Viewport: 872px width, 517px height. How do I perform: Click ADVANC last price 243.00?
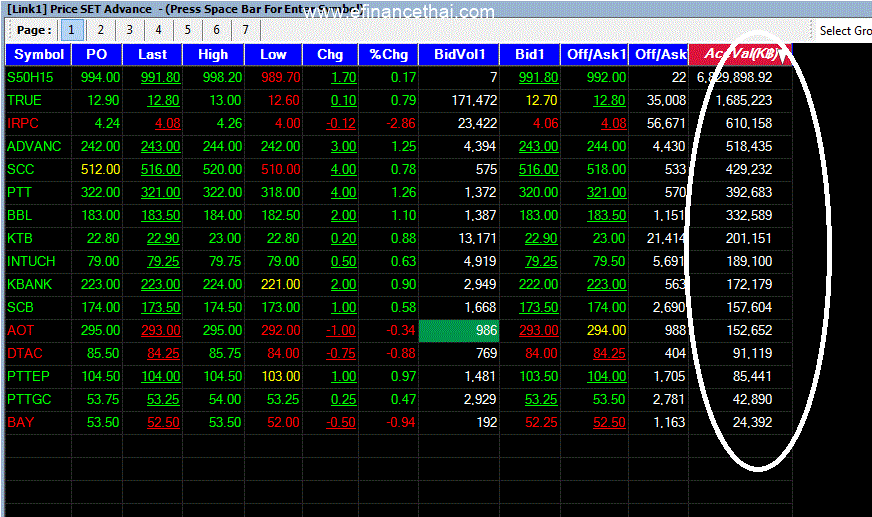pyautogui.click(x=160, y=146)
